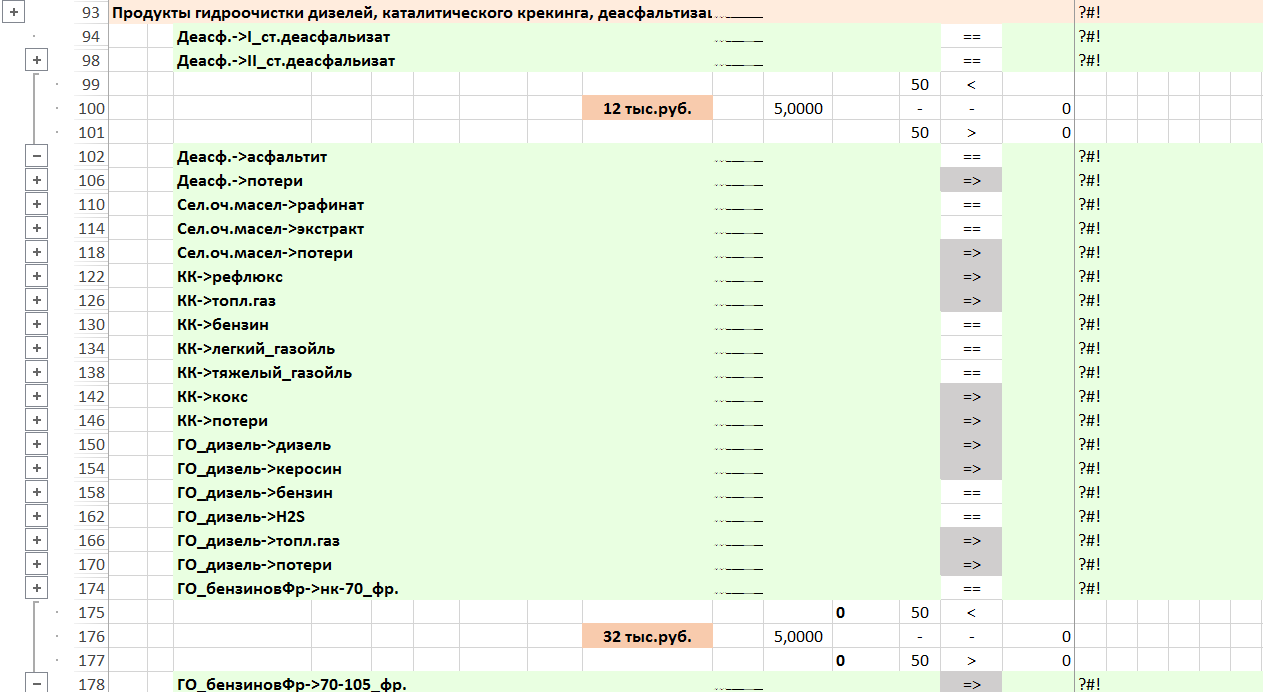Select row header 100
The height and width of the screenshot is (692, 1263).
coord(90,108)
